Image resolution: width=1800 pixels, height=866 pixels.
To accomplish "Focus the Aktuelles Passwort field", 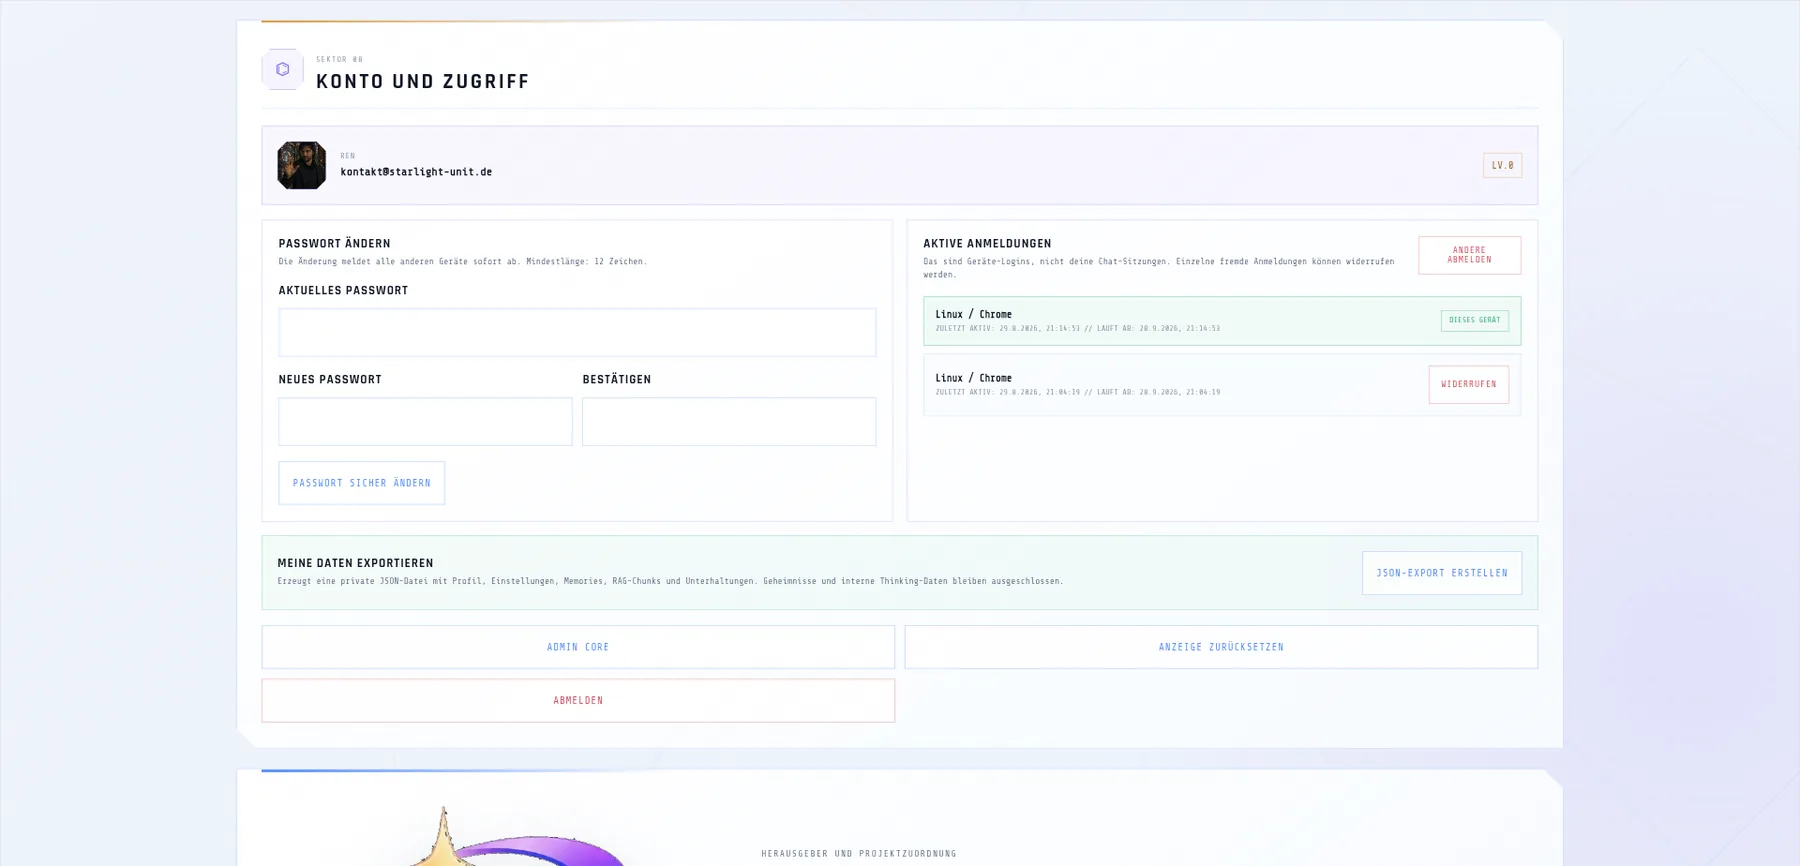I will point(577,332).
